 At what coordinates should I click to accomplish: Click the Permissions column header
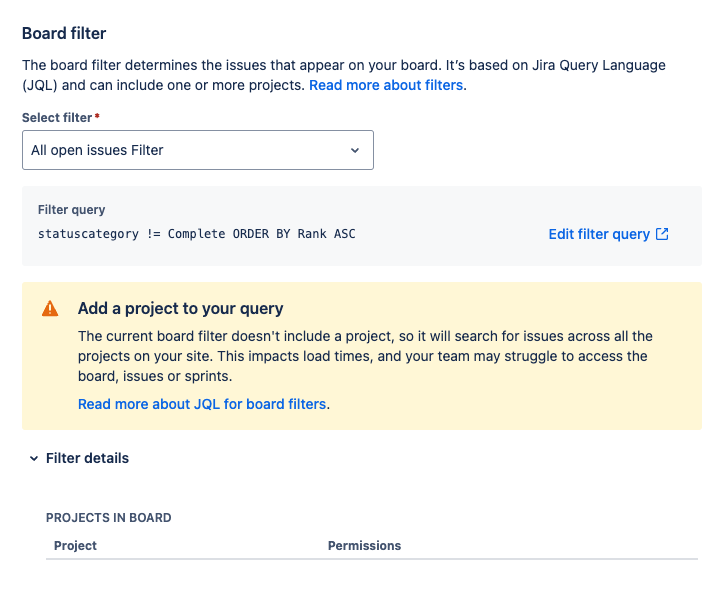pos(364,545)
